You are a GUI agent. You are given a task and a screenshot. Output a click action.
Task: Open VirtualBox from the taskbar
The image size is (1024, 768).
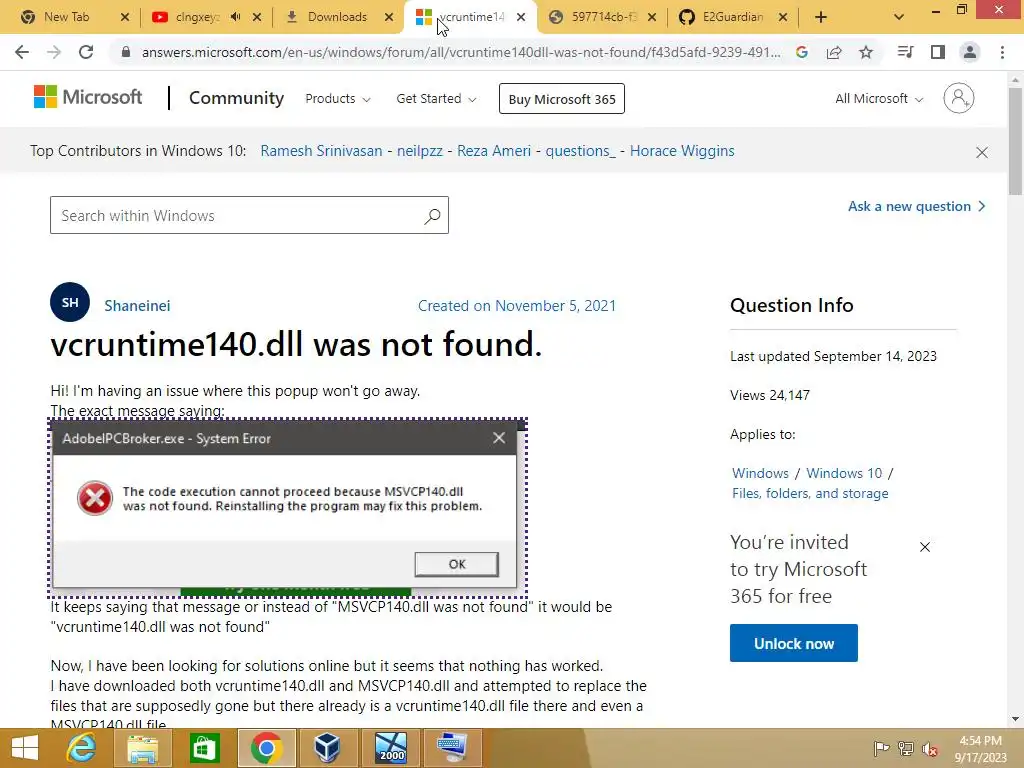327,748
